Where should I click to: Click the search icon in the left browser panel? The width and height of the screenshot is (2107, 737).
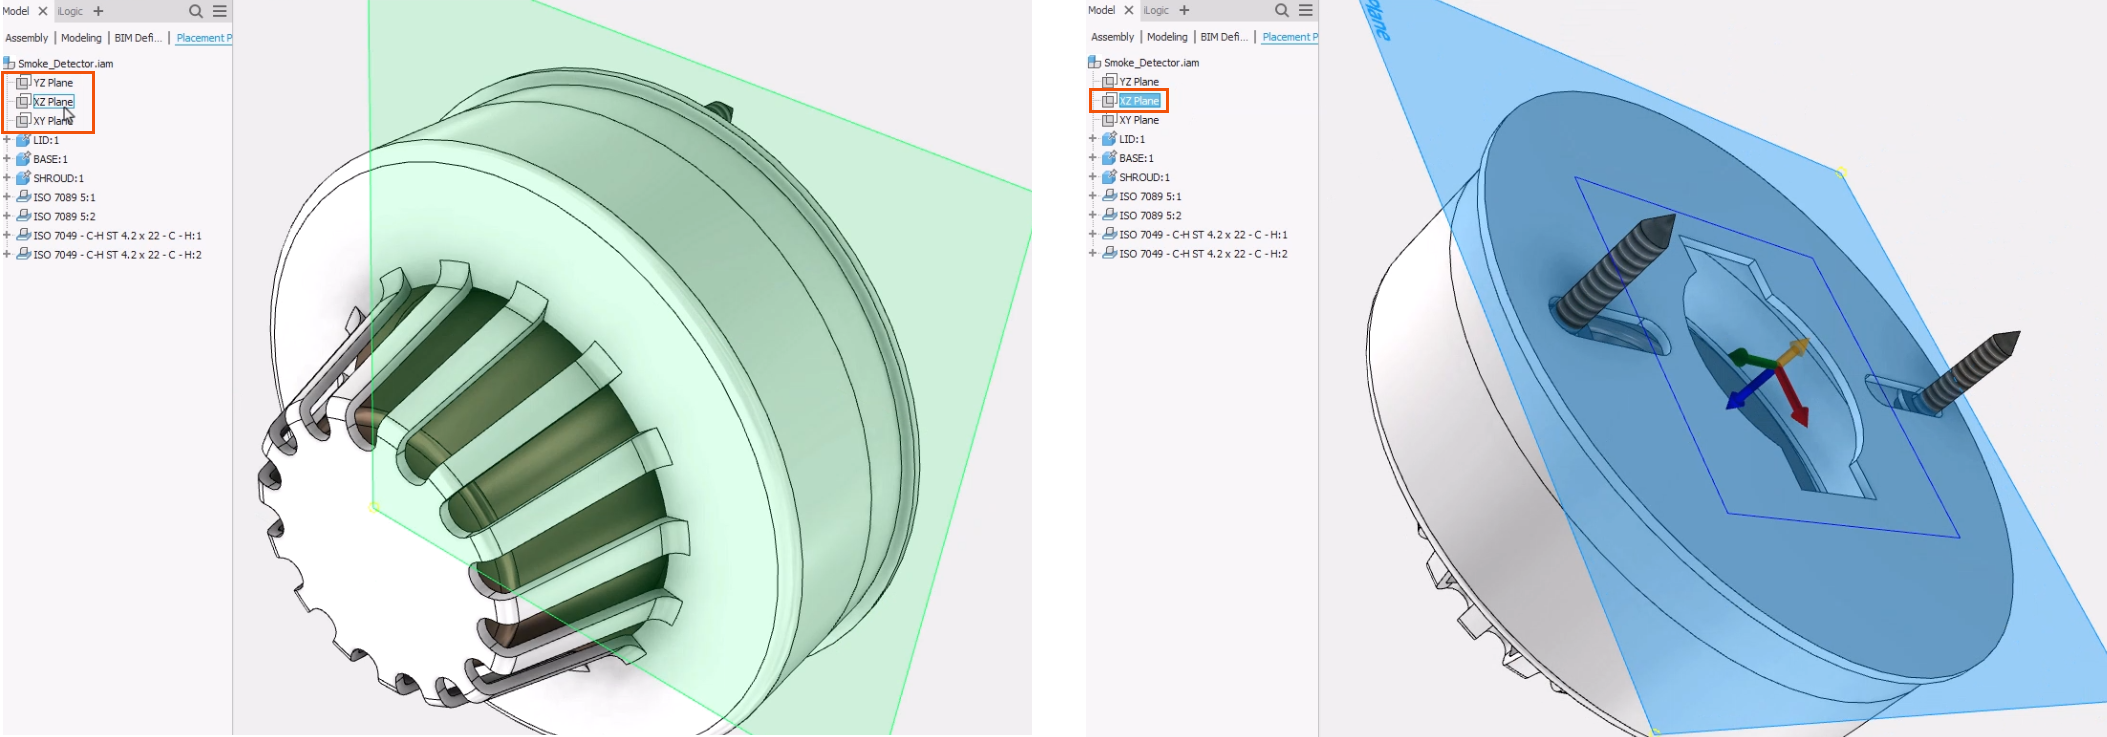[196, 11]
